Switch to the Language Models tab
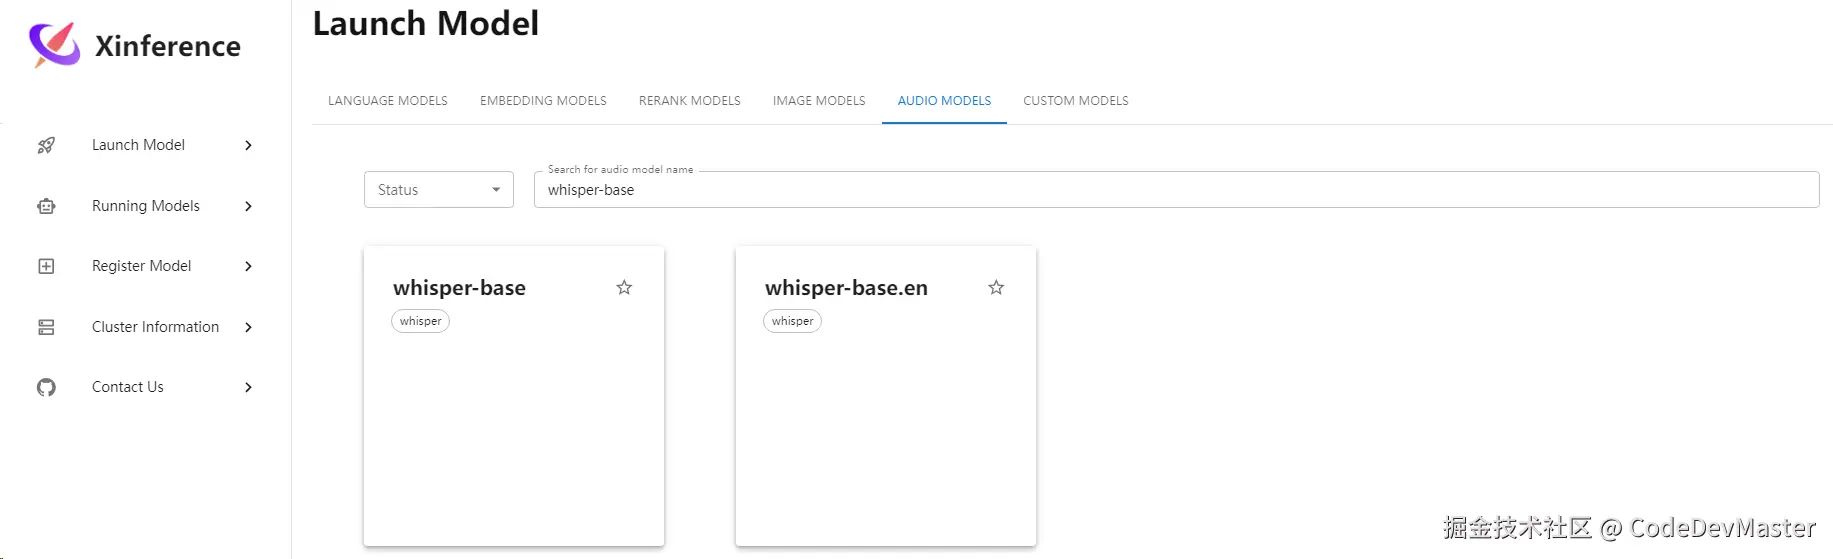Viewport: 1833px width, 559px height. (x=388, y=101)
